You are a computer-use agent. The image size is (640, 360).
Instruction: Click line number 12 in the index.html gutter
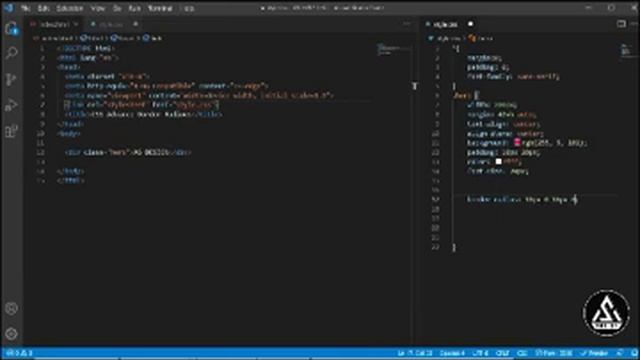40,152
